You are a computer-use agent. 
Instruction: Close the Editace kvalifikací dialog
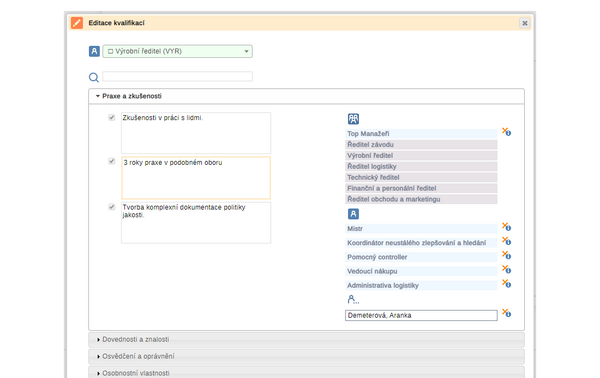[525, 23]
